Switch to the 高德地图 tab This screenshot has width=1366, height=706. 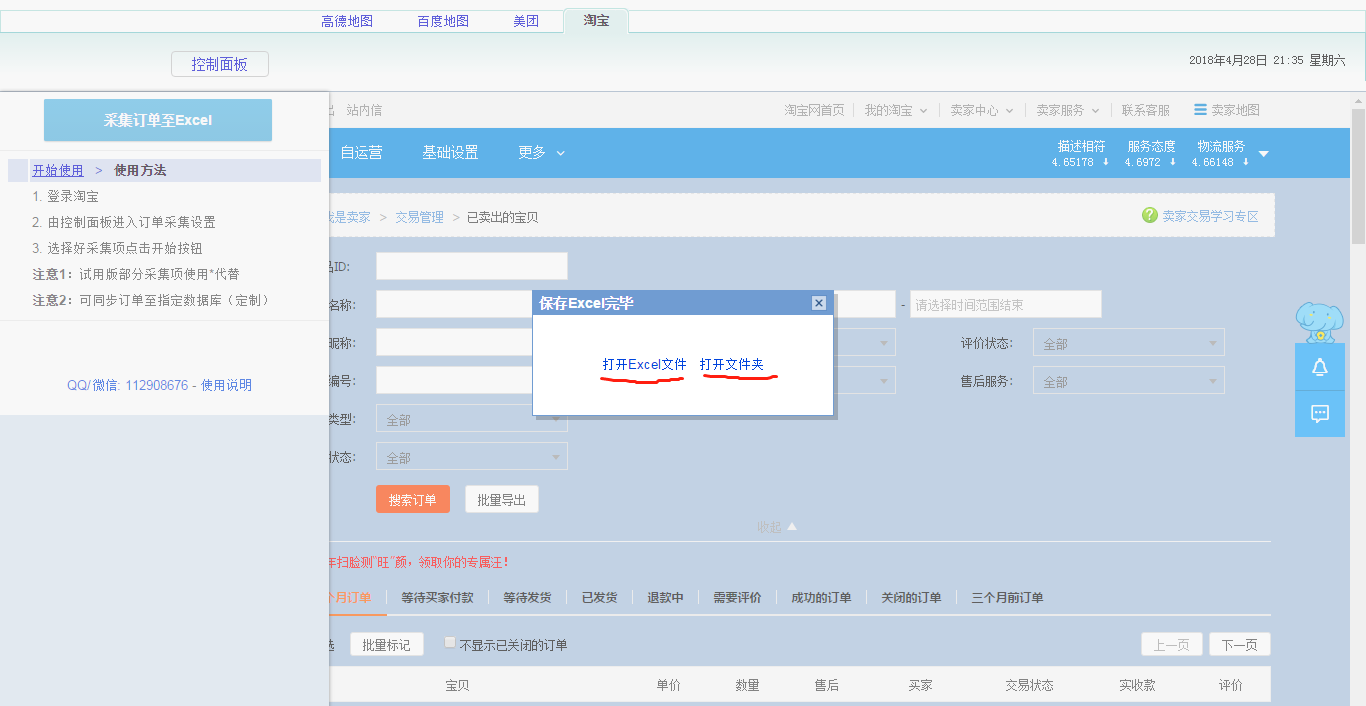pos(347,21)
